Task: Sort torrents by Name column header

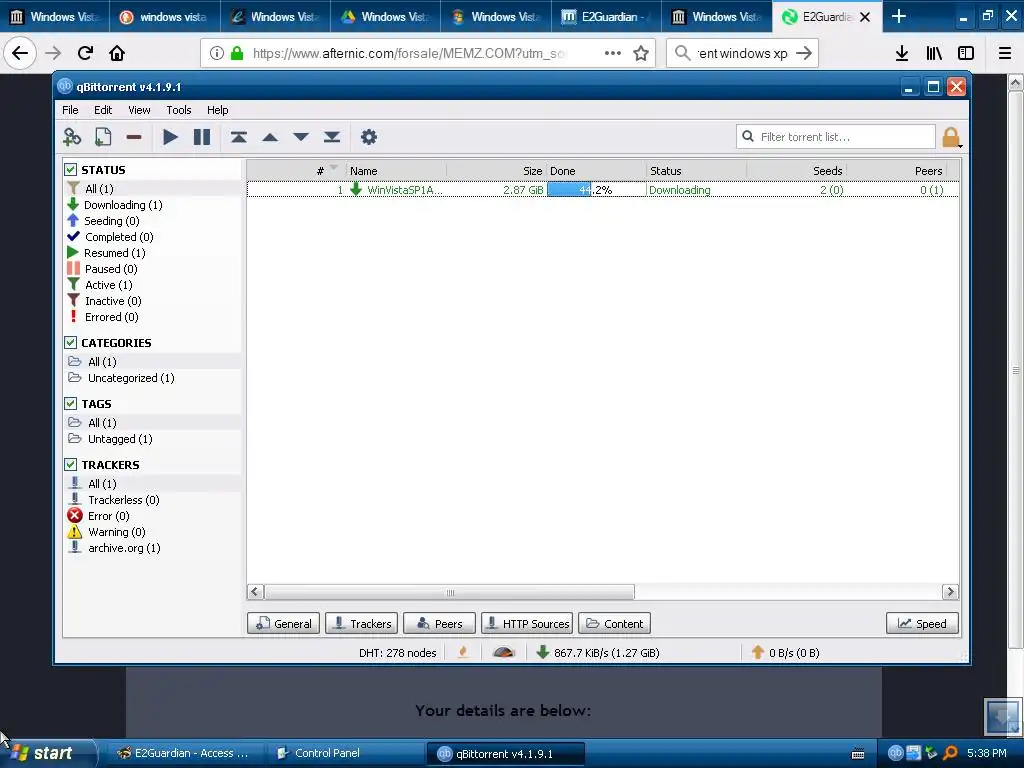Action: click(396, 171)
